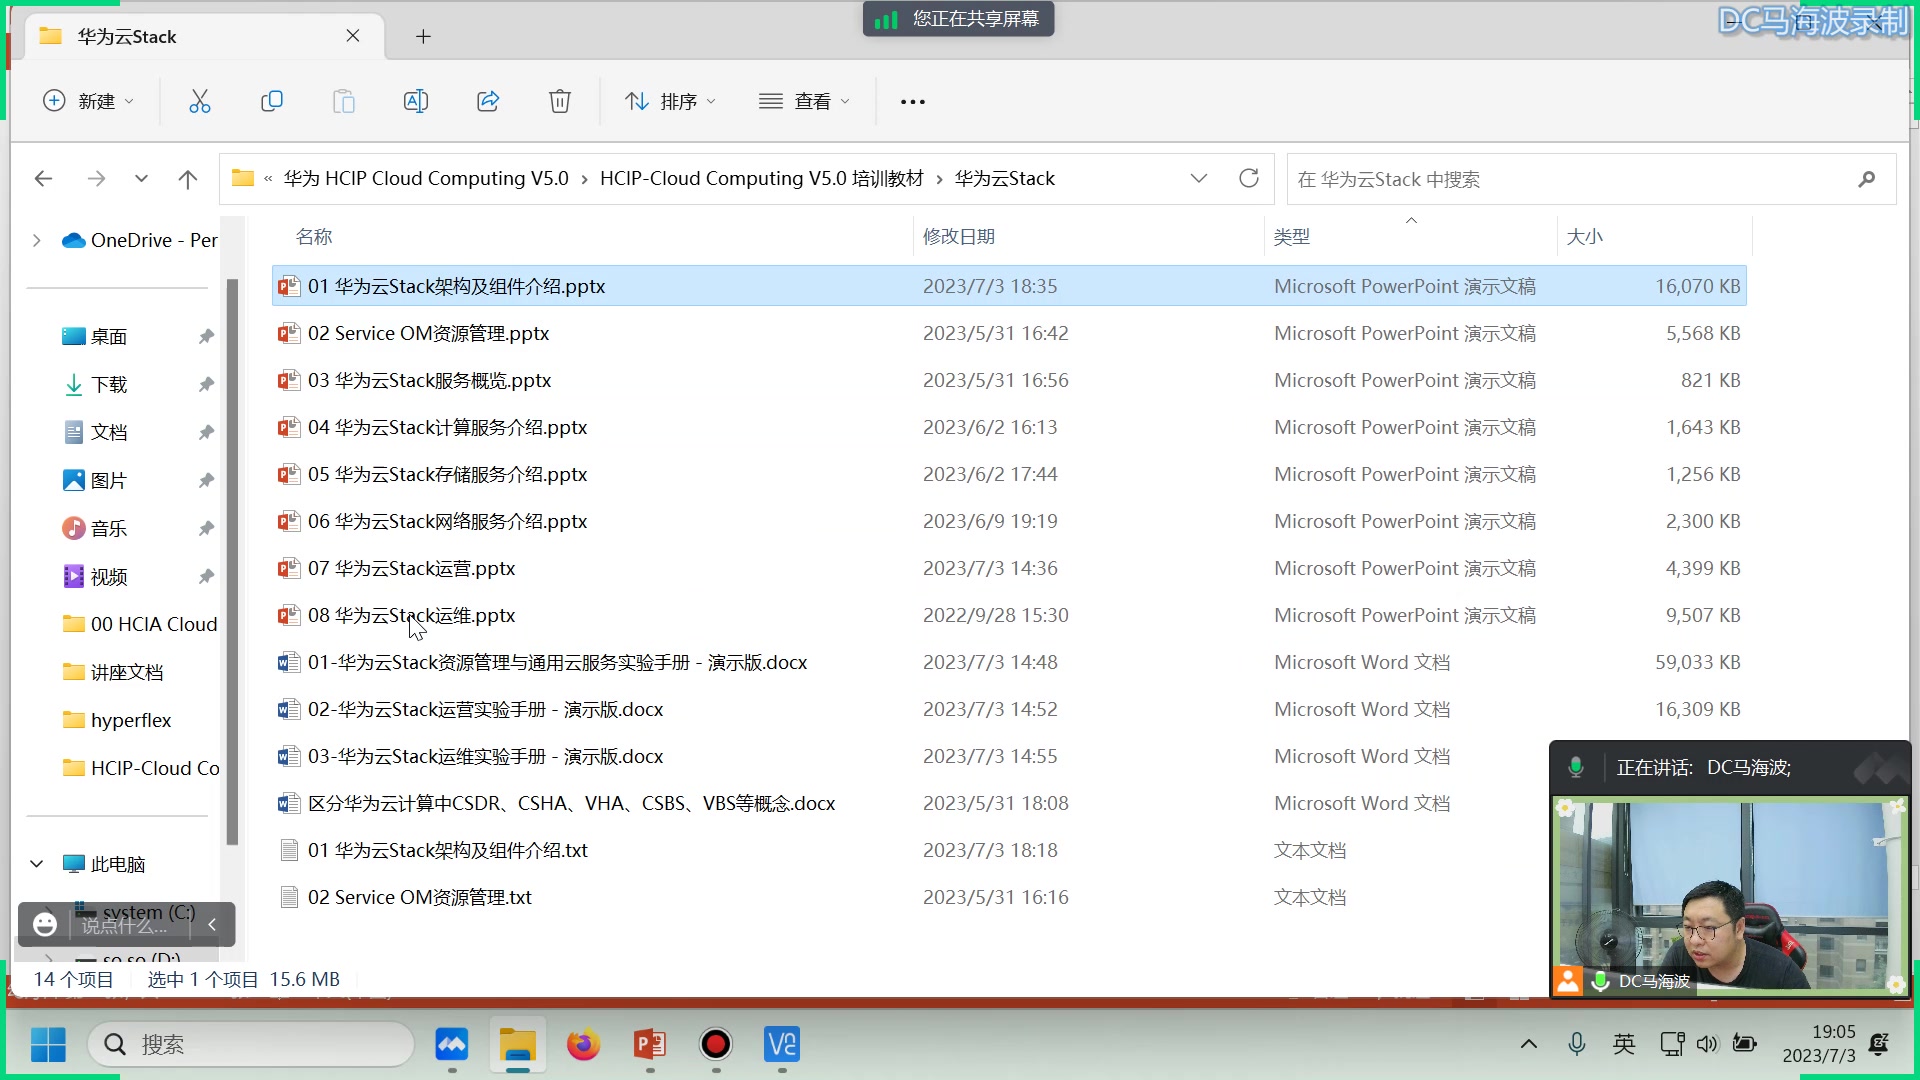Click the Rename icon in toolbar
Screen dimensions: 1920x1080
point(416,101)
